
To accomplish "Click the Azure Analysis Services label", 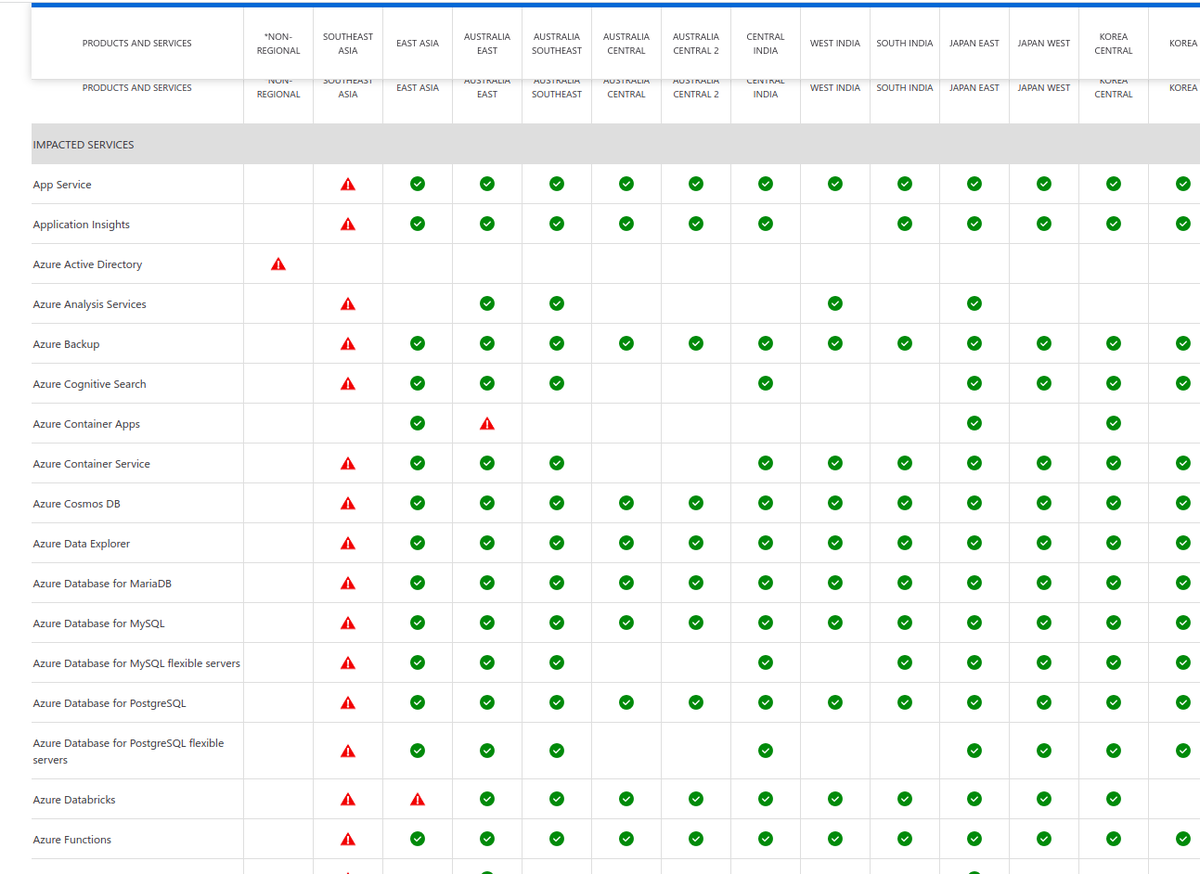I will point(89,305).
